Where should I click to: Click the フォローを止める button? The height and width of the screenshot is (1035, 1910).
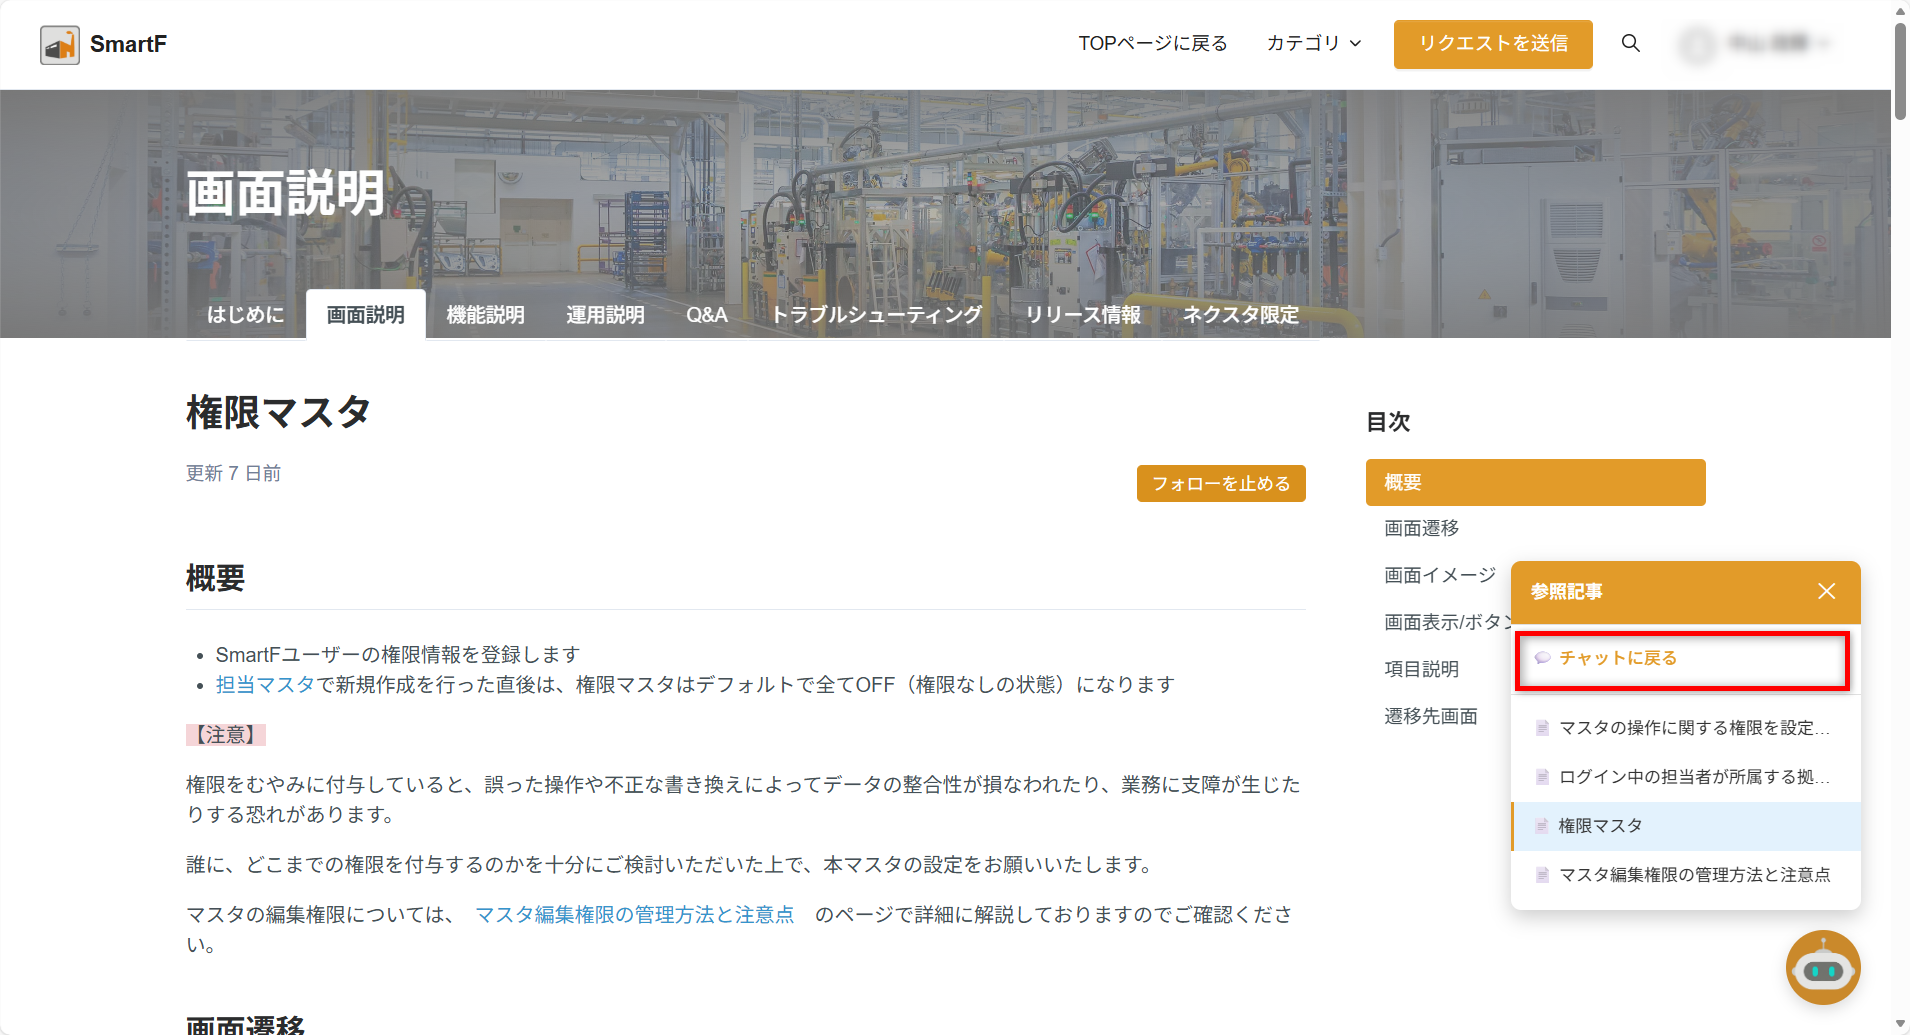click(1220, 484)
